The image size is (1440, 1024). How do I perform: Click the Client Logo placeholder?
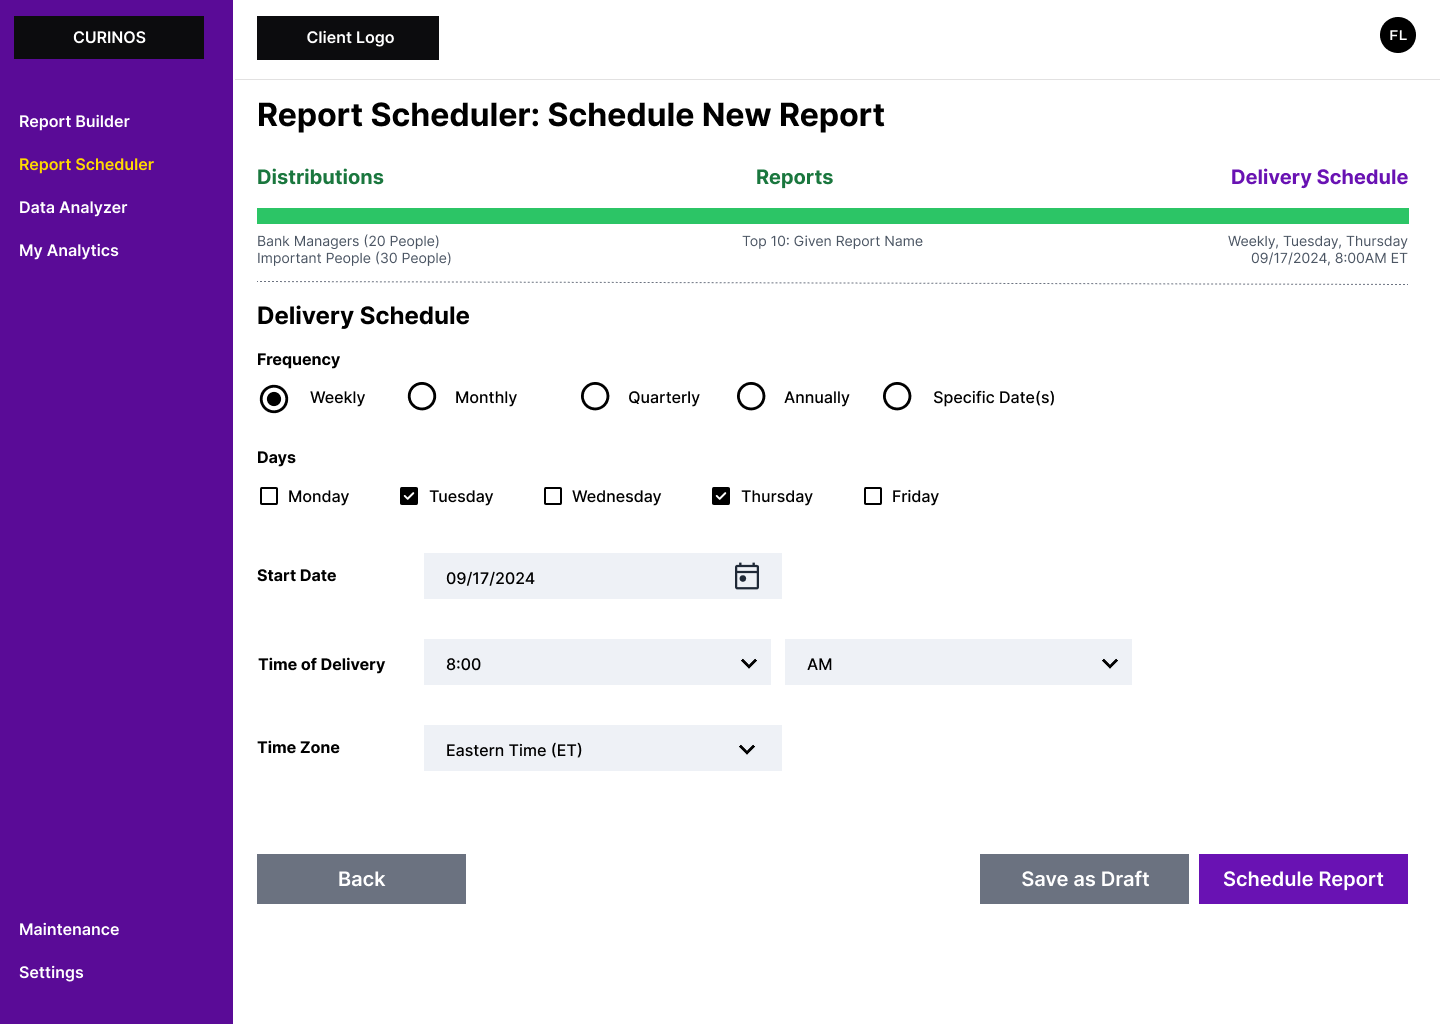point(348,38)
